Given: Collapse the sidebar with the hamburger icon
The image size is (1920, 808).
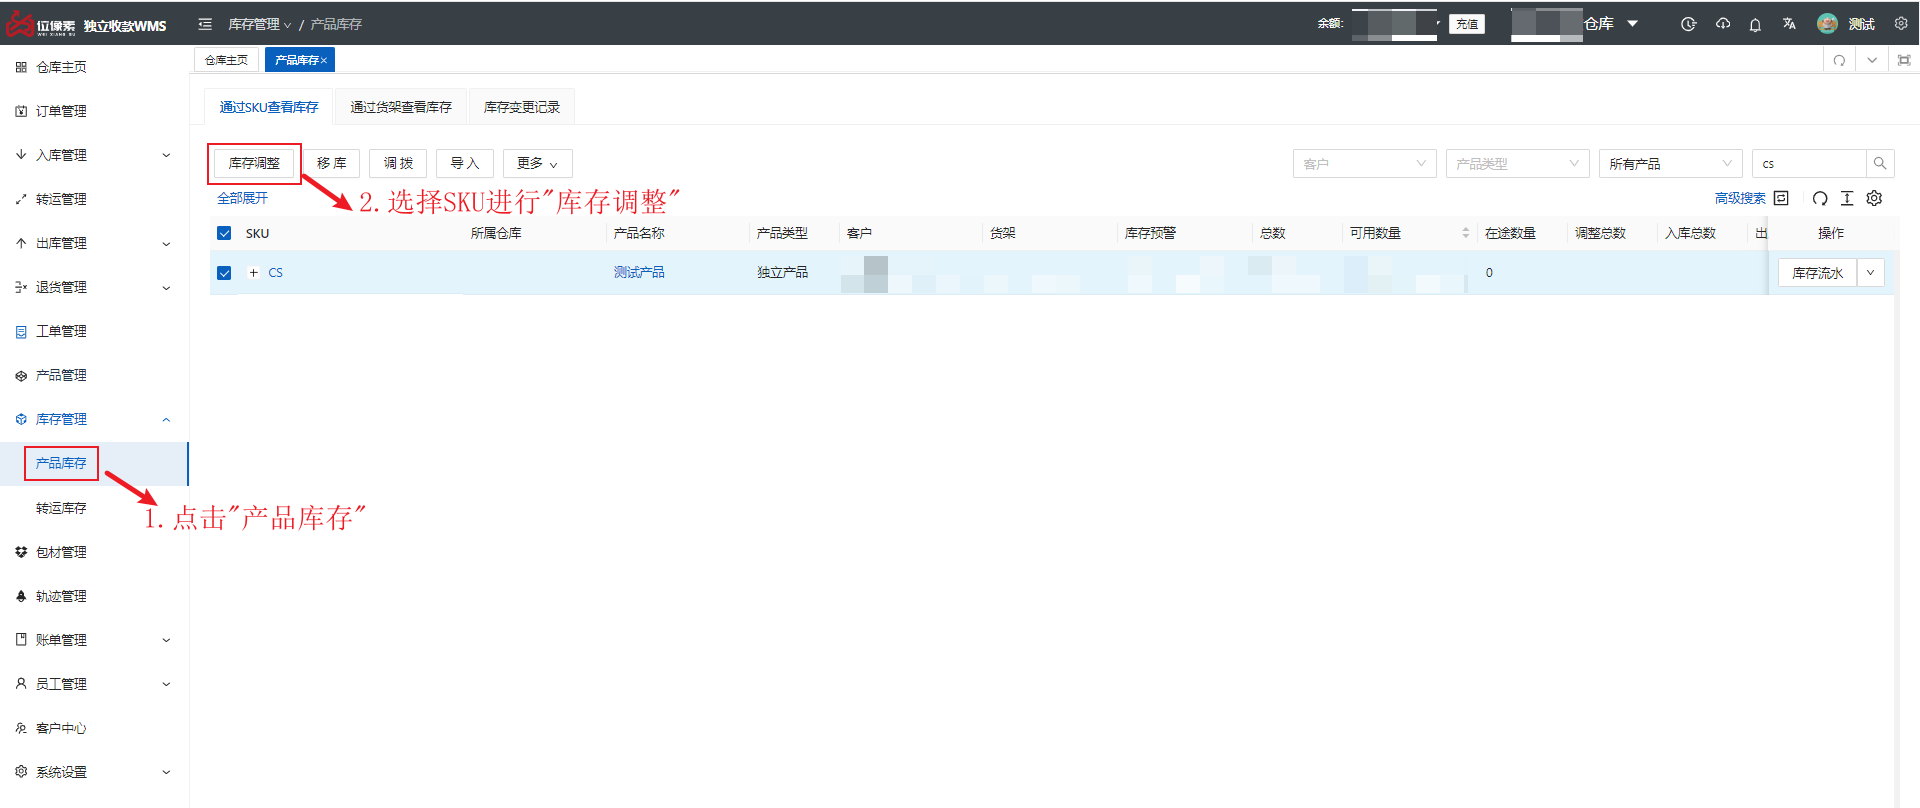Looking at the screenshot, I should click(205, 24).
